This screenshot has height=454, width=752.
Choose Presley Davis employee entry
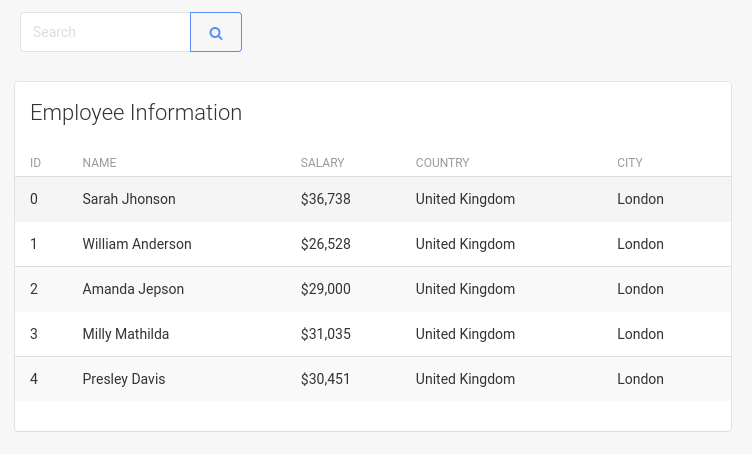124,379
